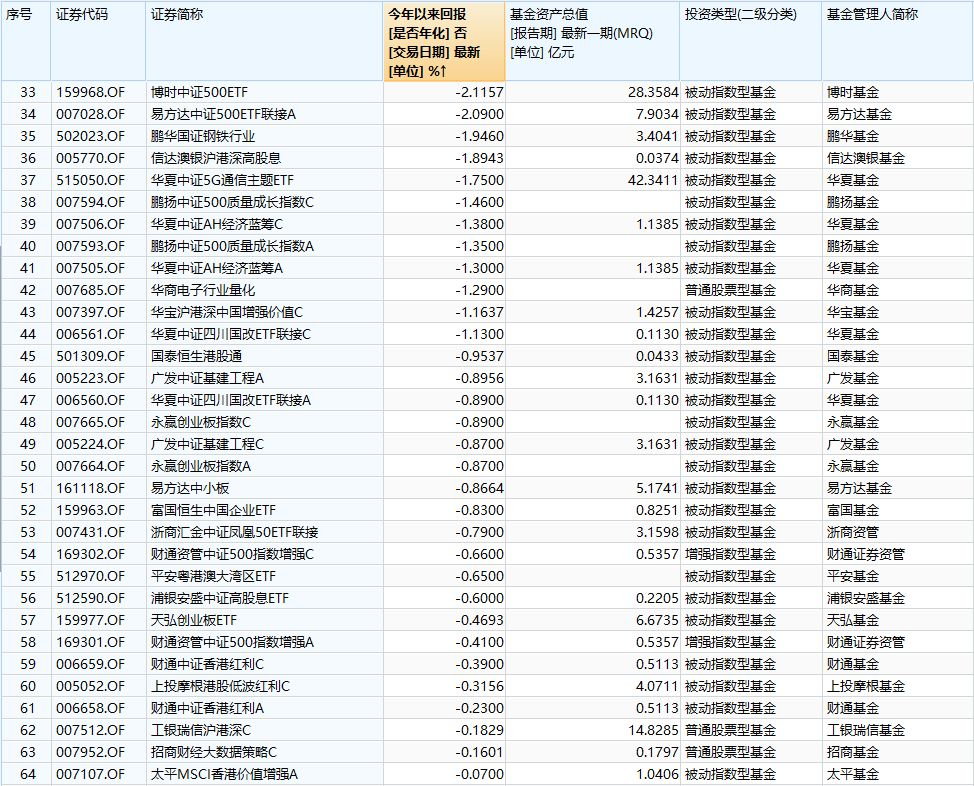Screen dimensions: 974x786
Task: Click the 基金管理人简称 column header
Action: (898, 42)
